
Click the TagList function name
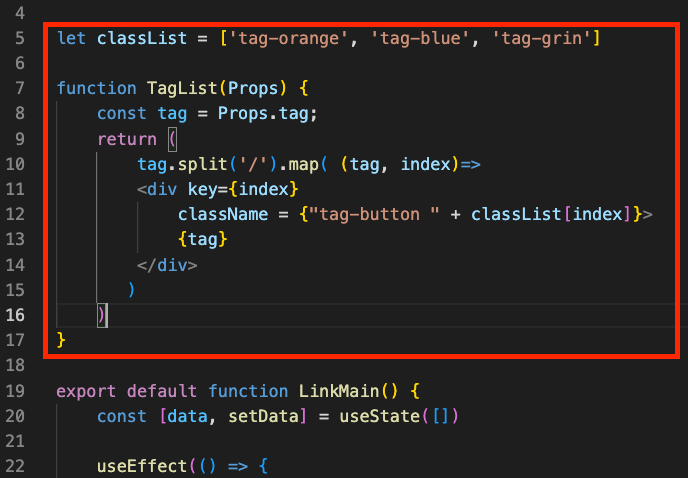coord(182,88)
